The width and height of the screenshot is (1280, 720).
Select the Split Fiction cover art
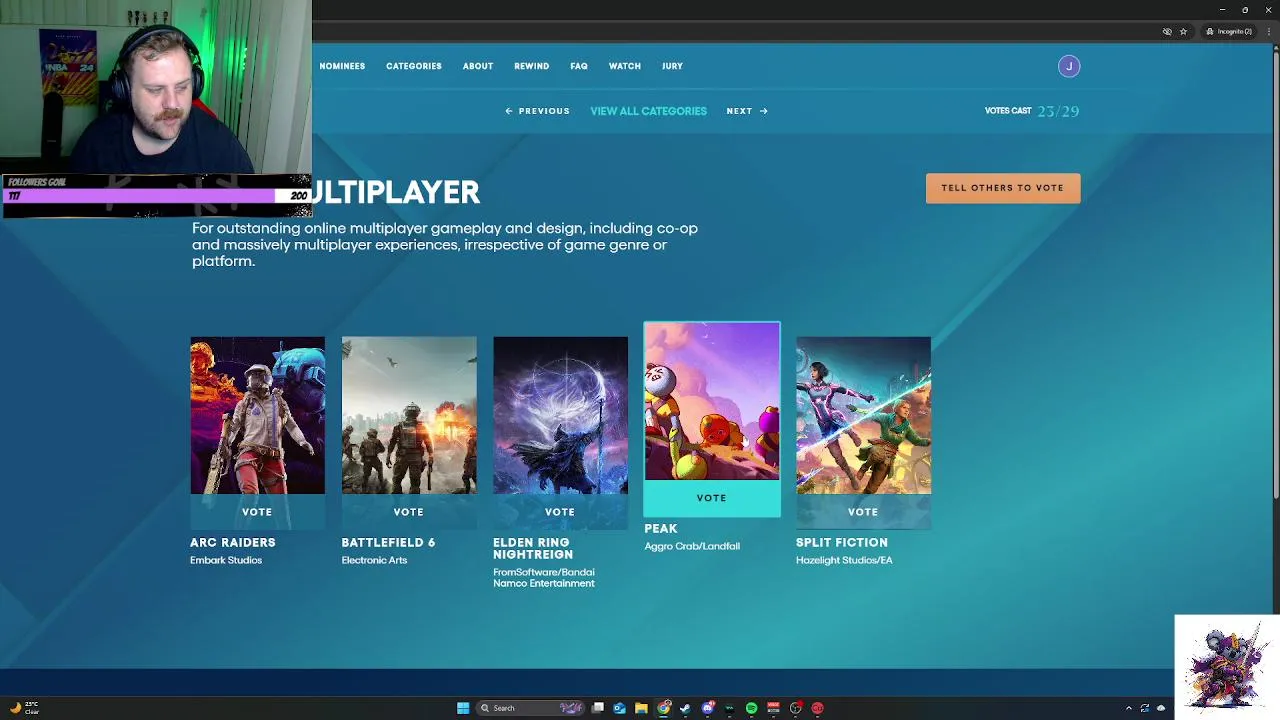coord(863,415)
